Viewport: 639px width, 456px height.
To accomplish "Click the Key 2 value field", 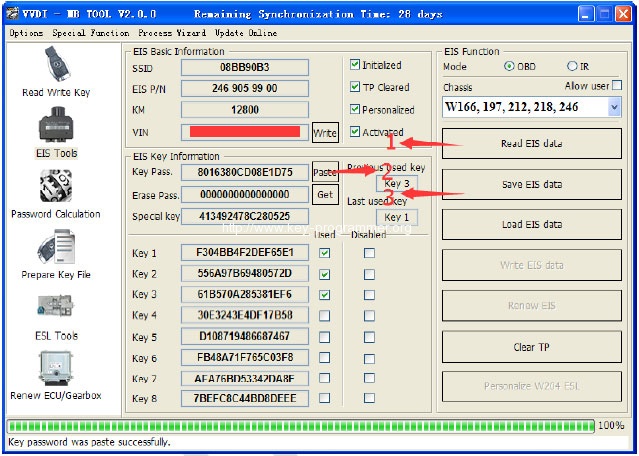I will [245, 273].
